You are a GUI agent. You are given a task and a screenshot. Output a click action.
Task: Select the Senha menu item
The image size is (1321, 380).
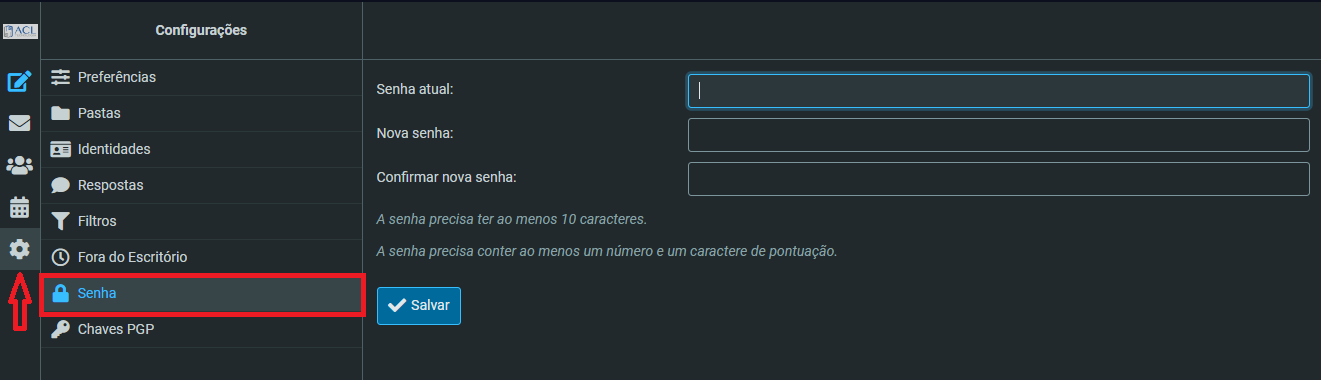[201, 293]
